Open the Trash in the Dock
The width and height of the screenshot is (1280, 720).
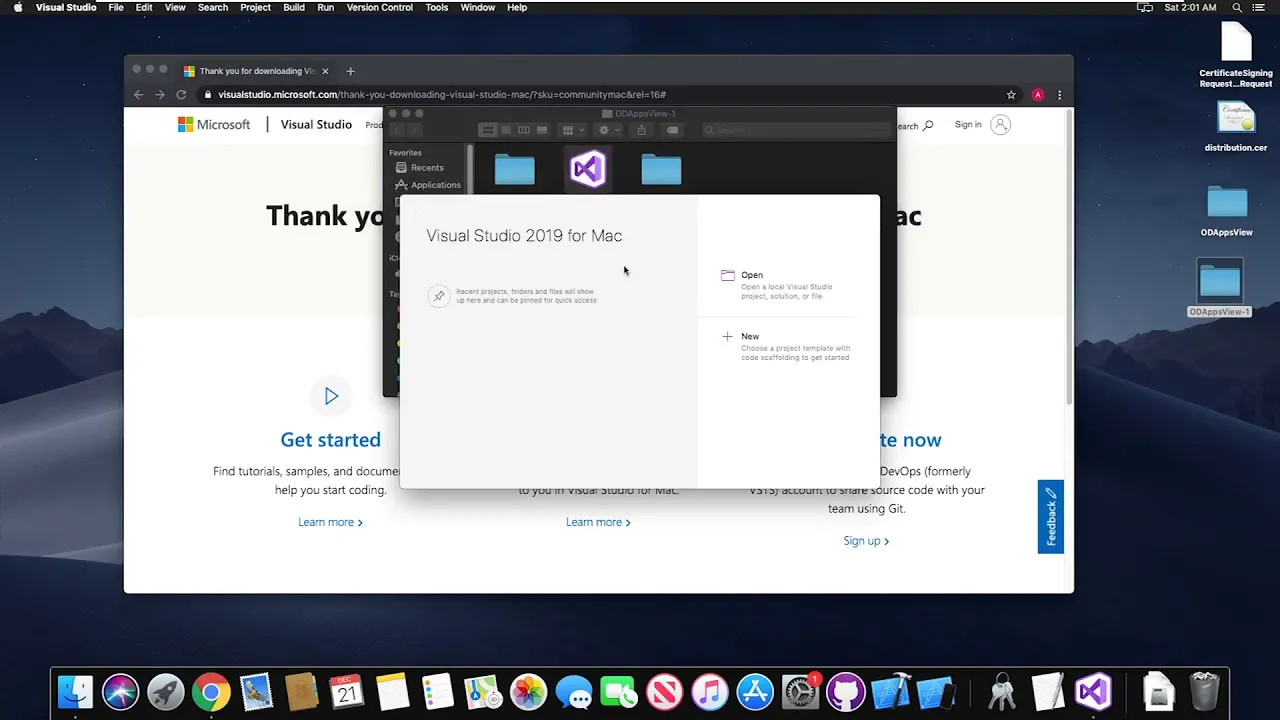(x=1204, y=692)
